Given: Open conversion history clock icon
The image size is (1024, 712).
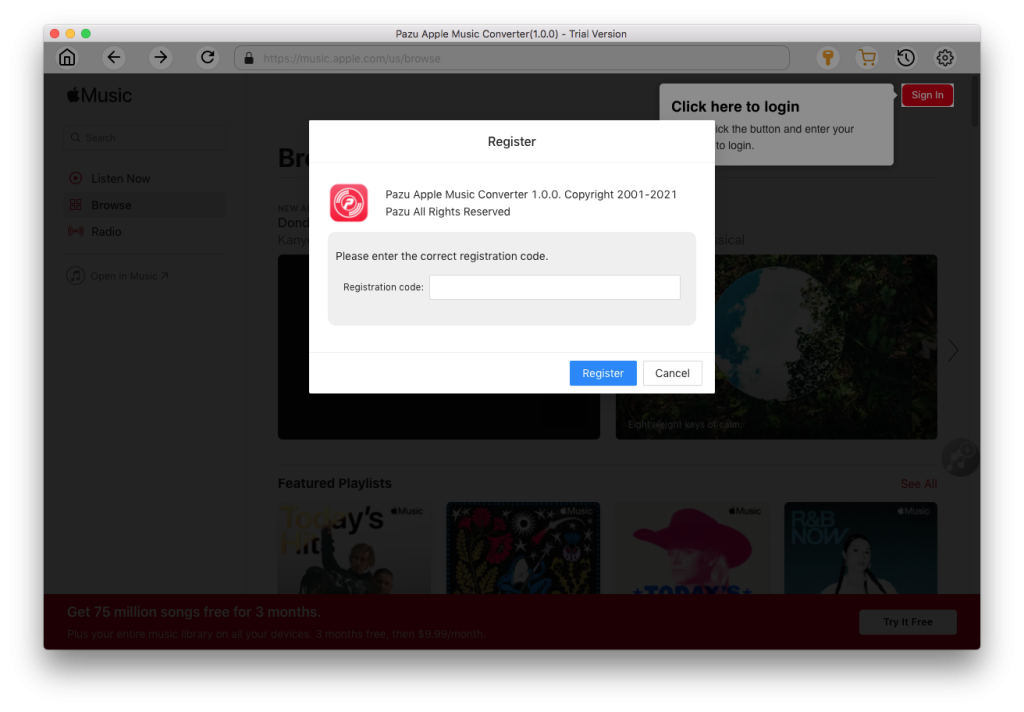Looking at the screenshot, I should coord(906,57).
